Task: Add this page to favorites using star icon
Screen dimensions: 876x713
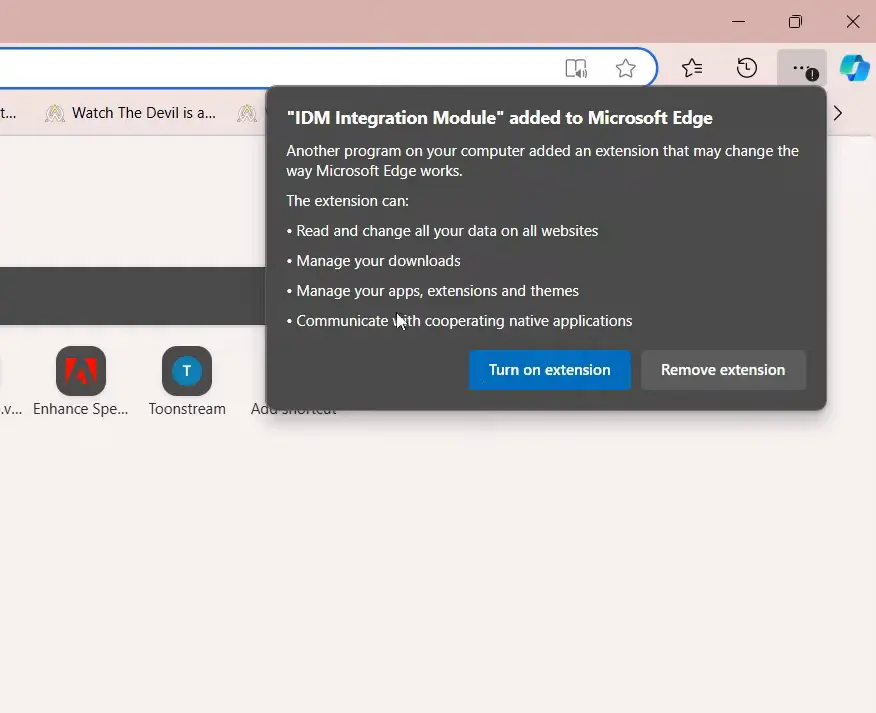Action: tap(626, 69)
